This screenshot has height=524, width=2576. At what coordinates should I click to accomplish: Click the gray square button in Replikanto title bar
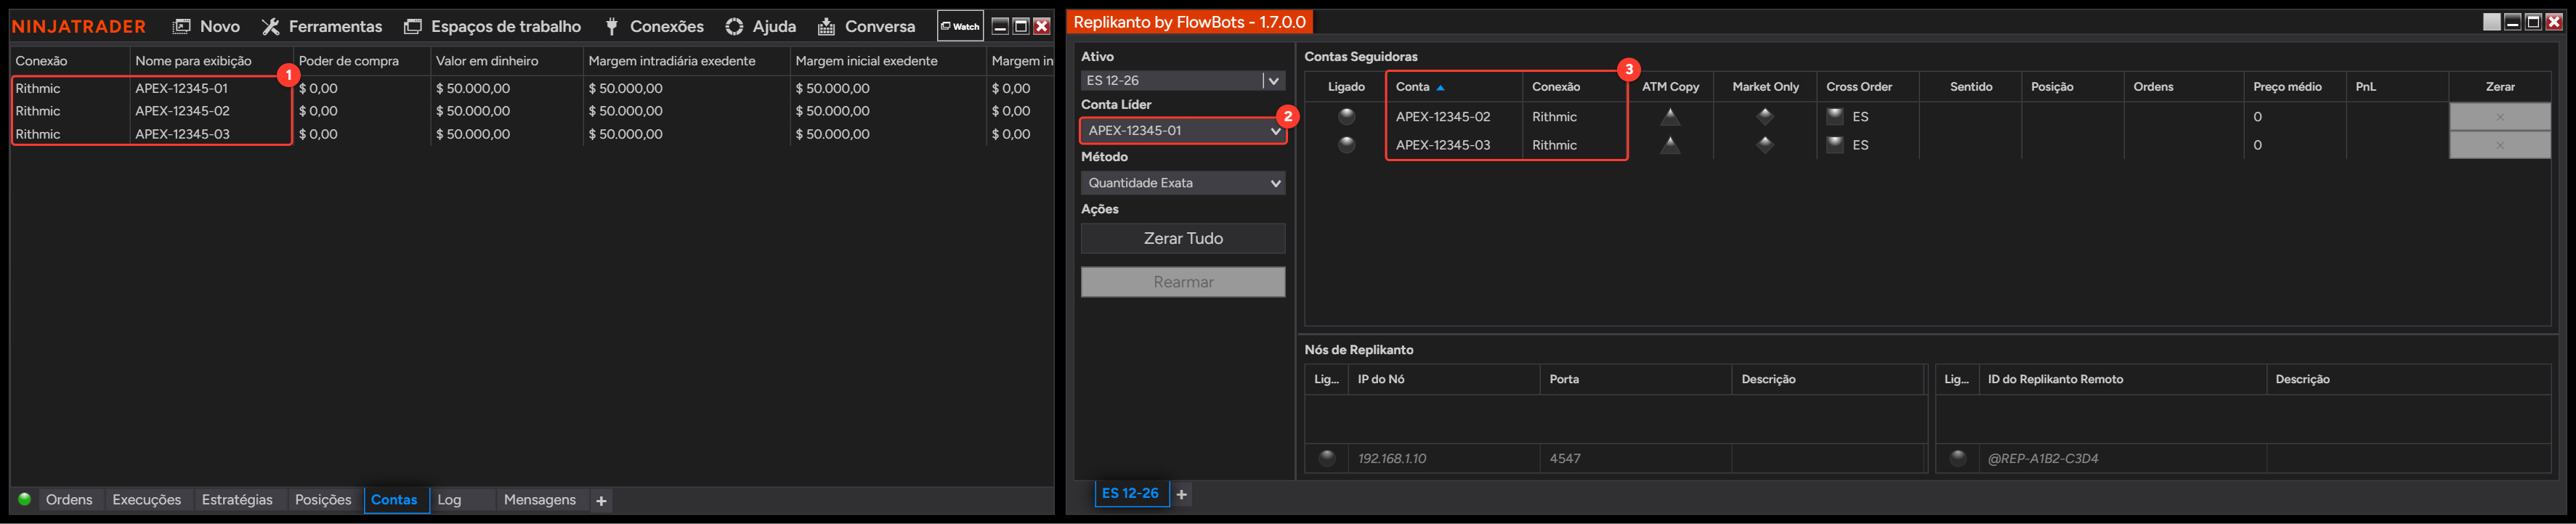[2491, 22]
